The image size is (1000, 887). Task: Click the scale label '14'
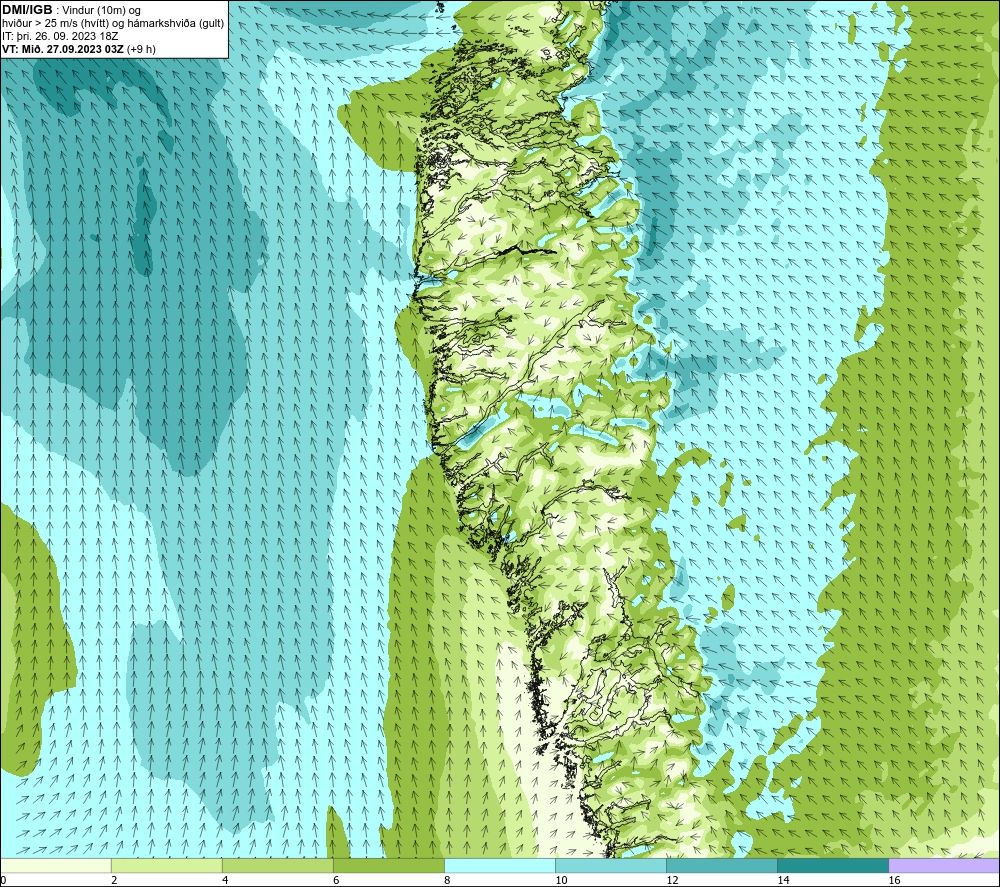point(783,880)
